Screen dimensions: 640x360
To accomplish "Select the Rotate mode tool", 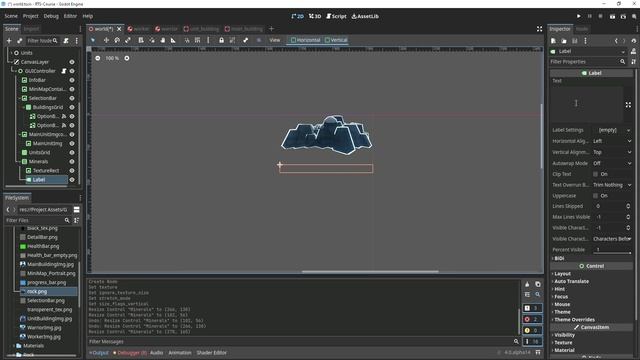I will point(117,40).
